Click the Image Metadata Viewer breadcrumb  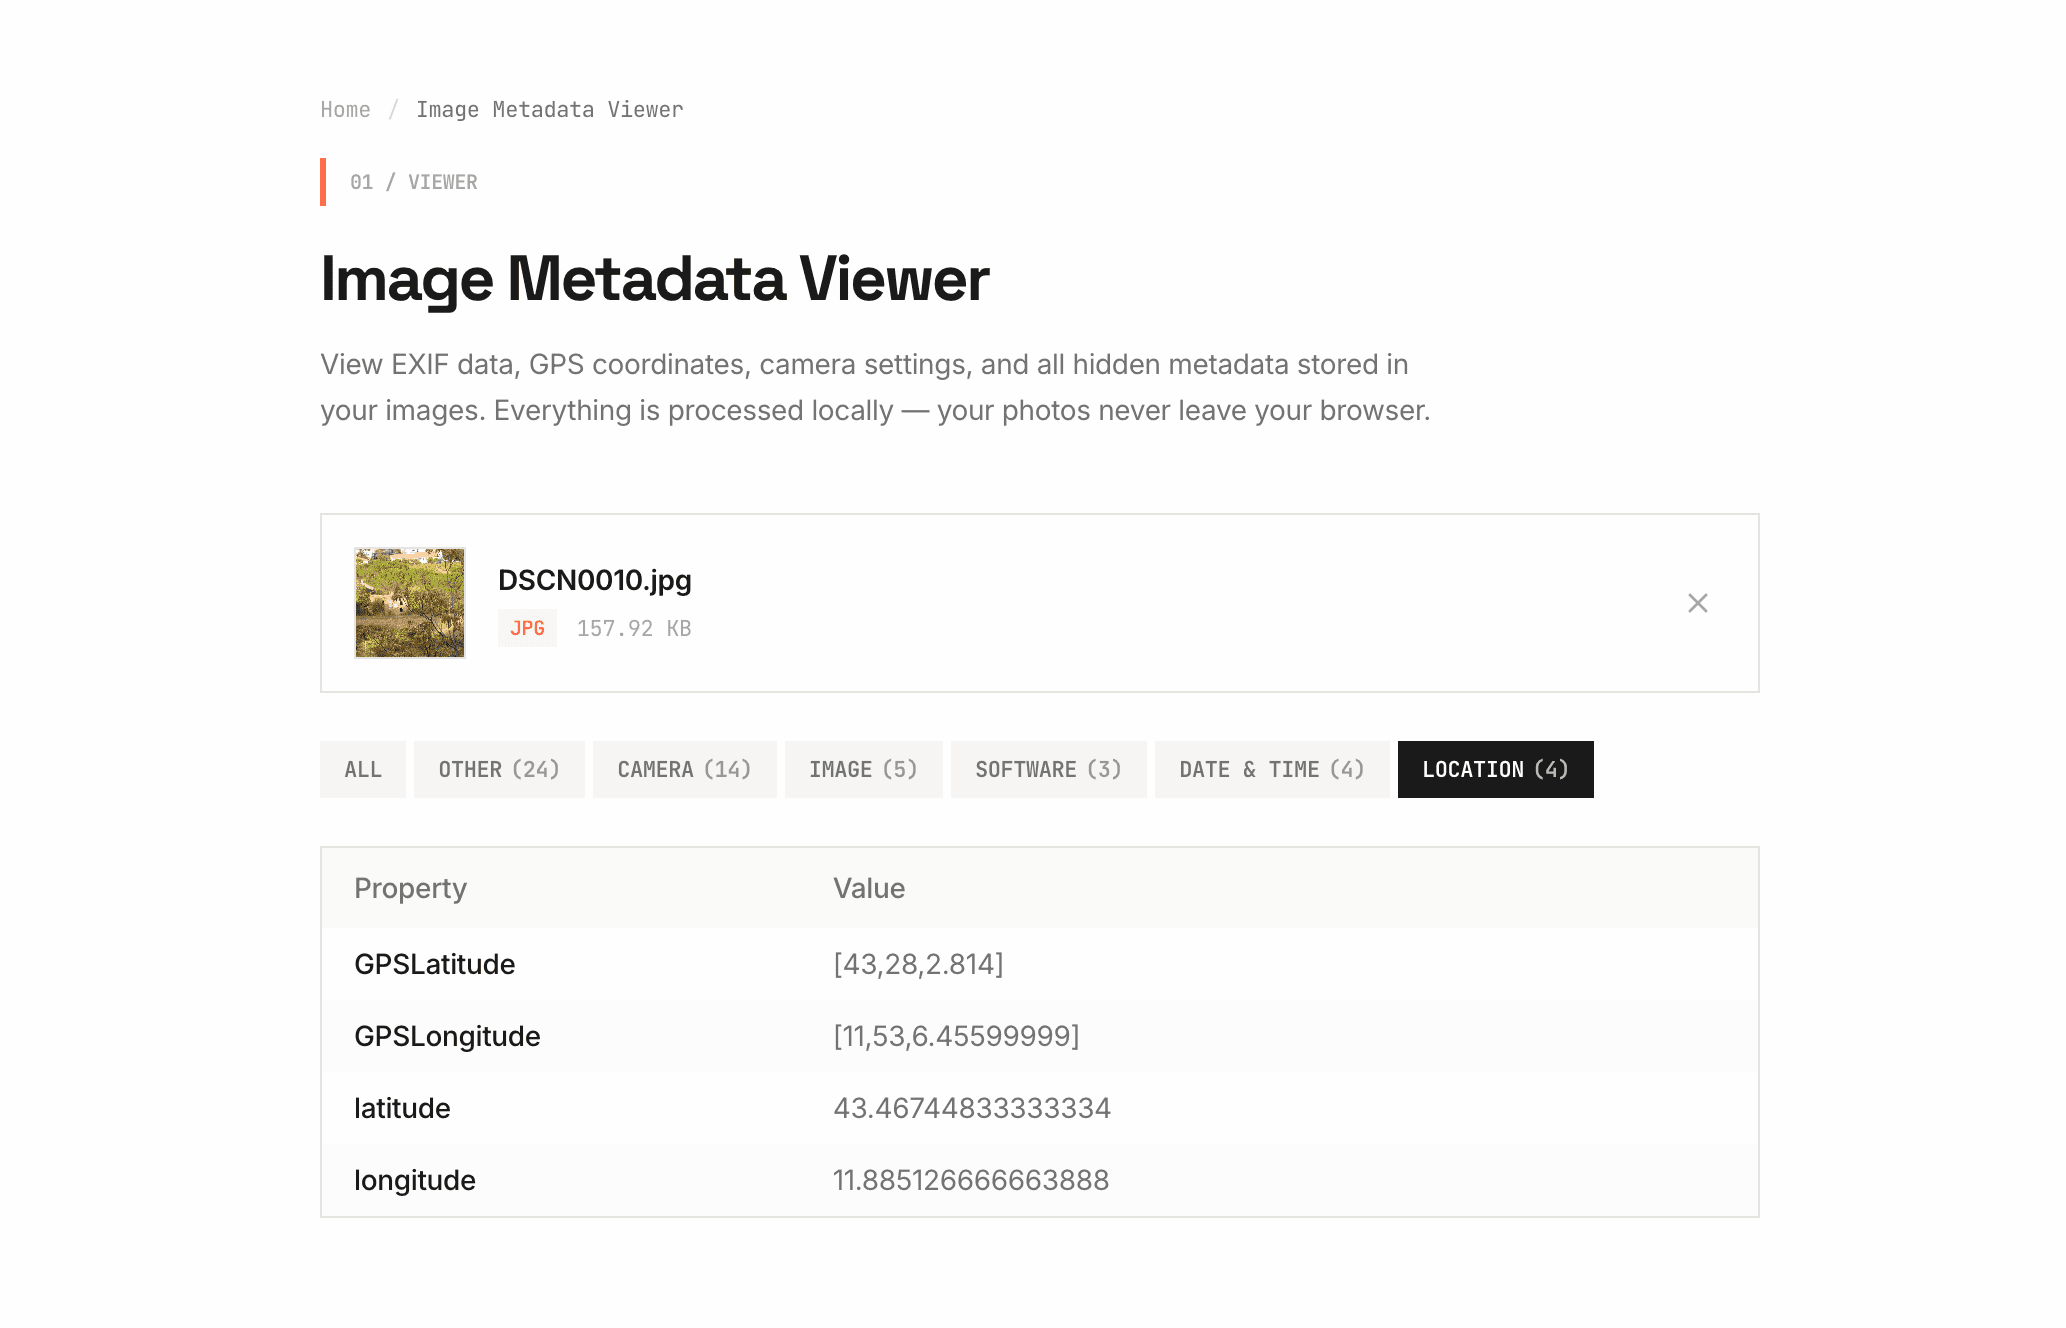(x=549, y=109)
